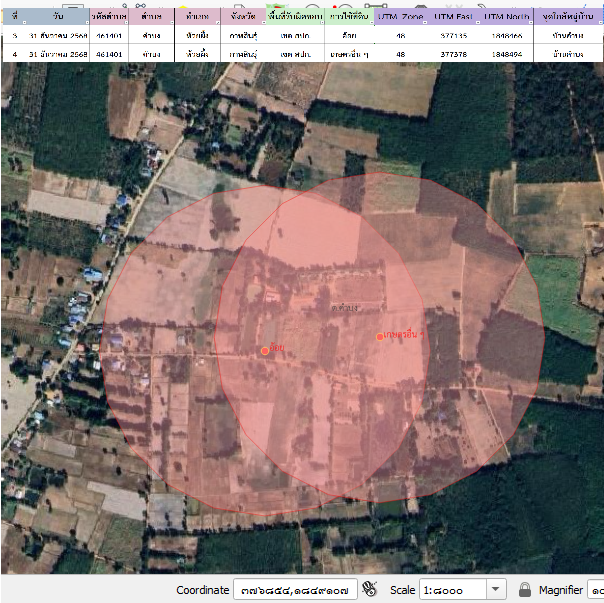Click the อำเภอ column header
Viewport: 604px width, 603px height.
[x=198, y=18]
